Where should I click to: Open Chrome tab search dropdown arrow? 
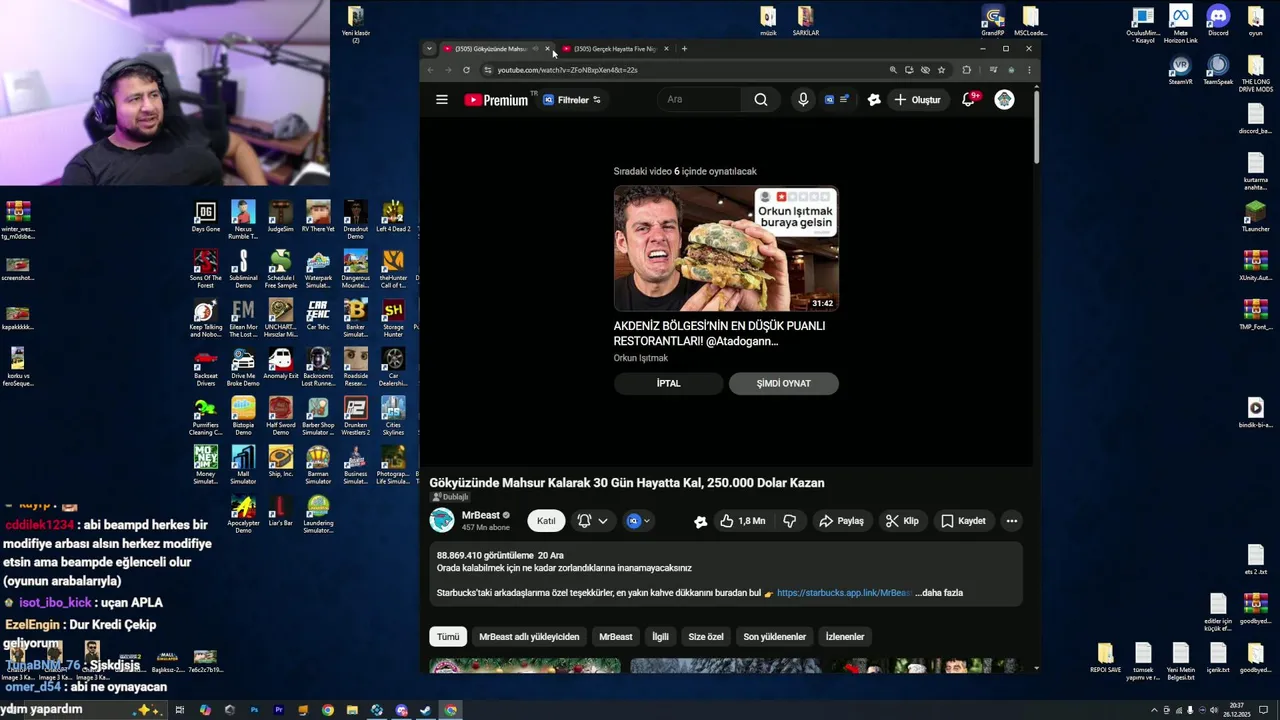pyautogui.click(x=429, y=49)
